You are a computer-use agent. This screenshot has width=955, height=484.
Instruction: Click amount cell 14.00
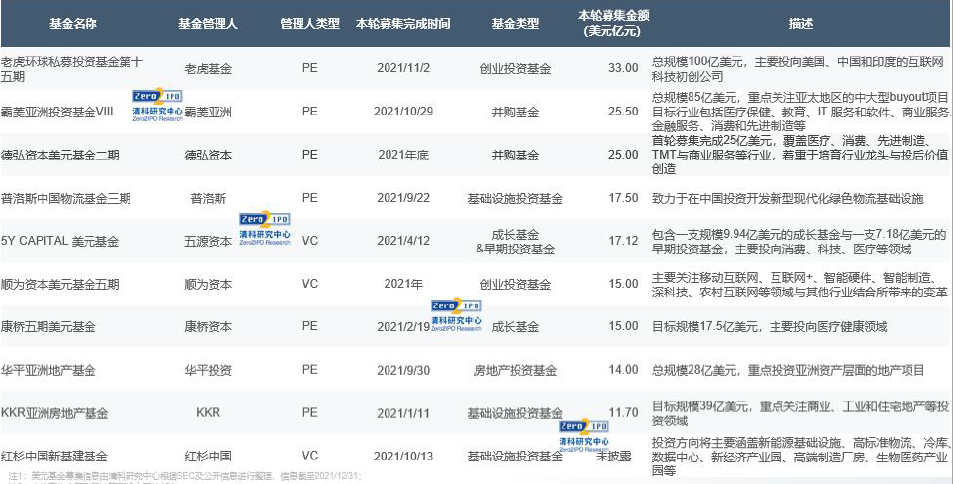click(x=623, y=370)
